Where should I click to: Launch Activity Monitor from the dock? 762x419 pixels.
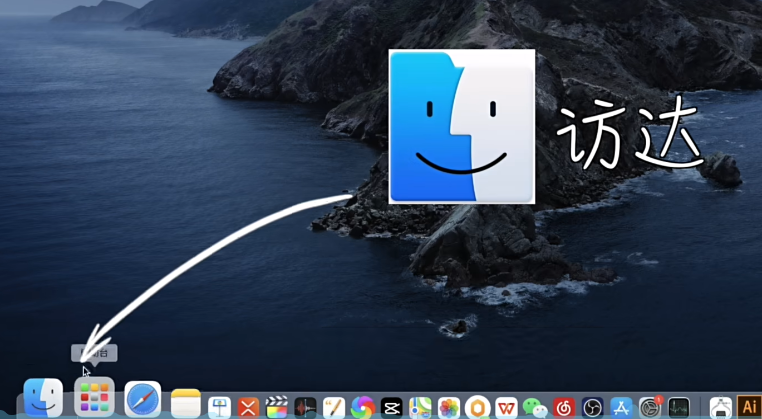[678, 407]
